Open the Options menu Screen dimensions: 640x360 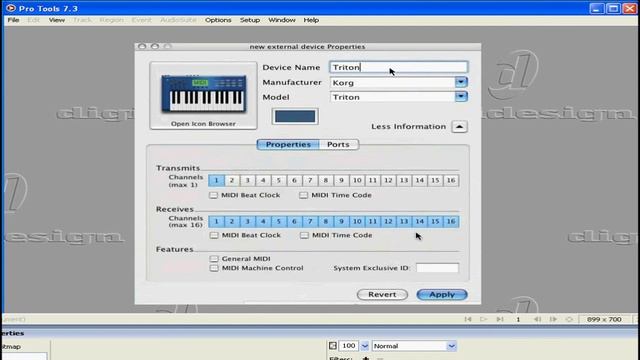tap(218, 20)
